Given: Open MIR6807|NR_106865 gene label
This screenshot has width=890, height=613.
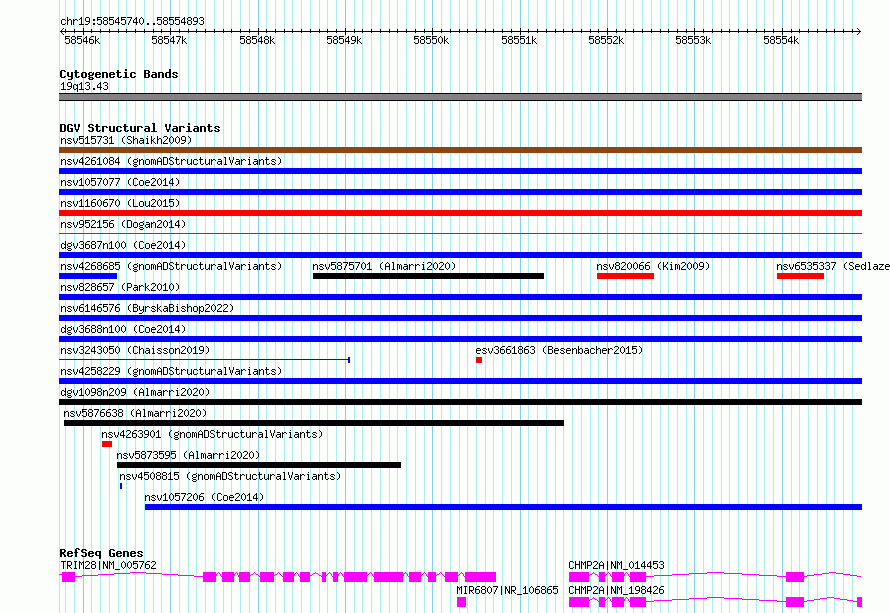Looking at the screenshot, I should [507, 590].
